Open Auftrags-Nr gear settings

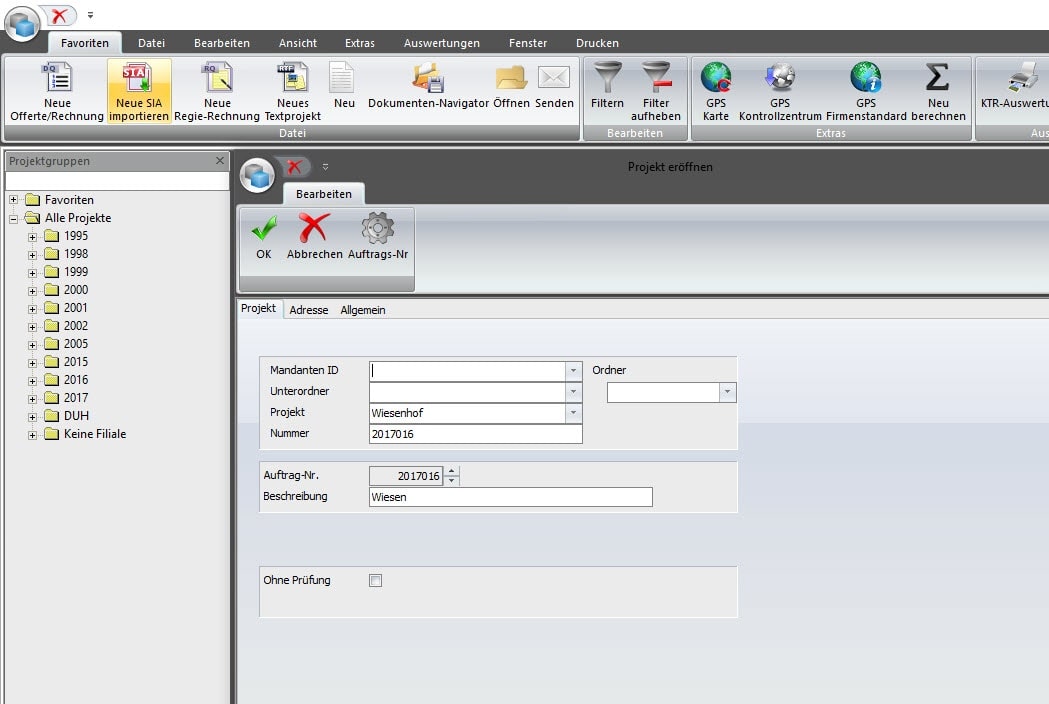pyautogui.click(x=378, y=237)
